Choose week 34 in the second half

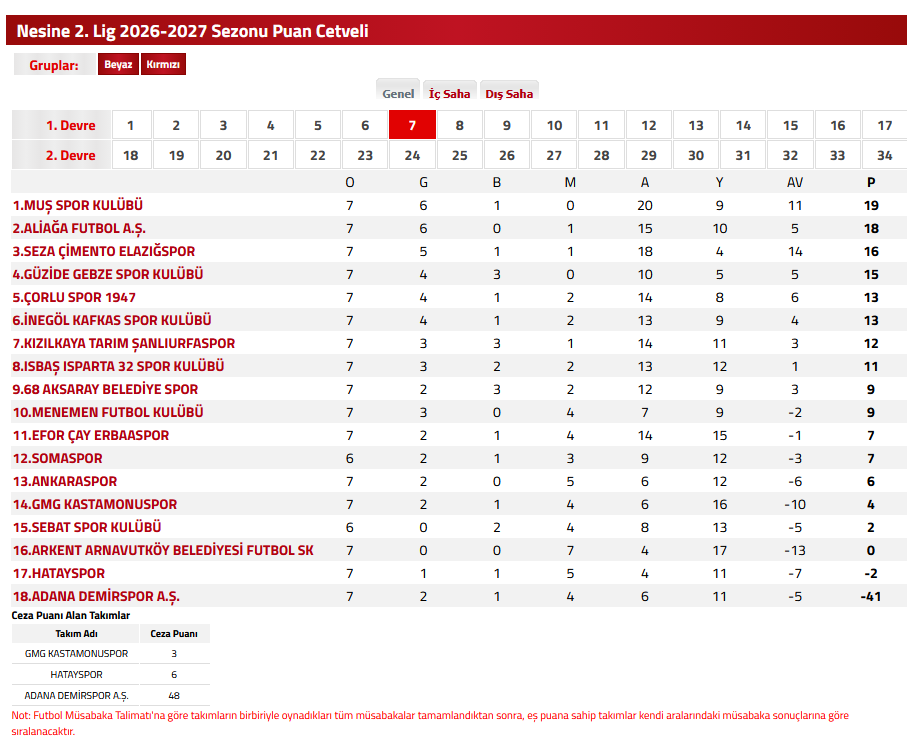coord(884,155)
